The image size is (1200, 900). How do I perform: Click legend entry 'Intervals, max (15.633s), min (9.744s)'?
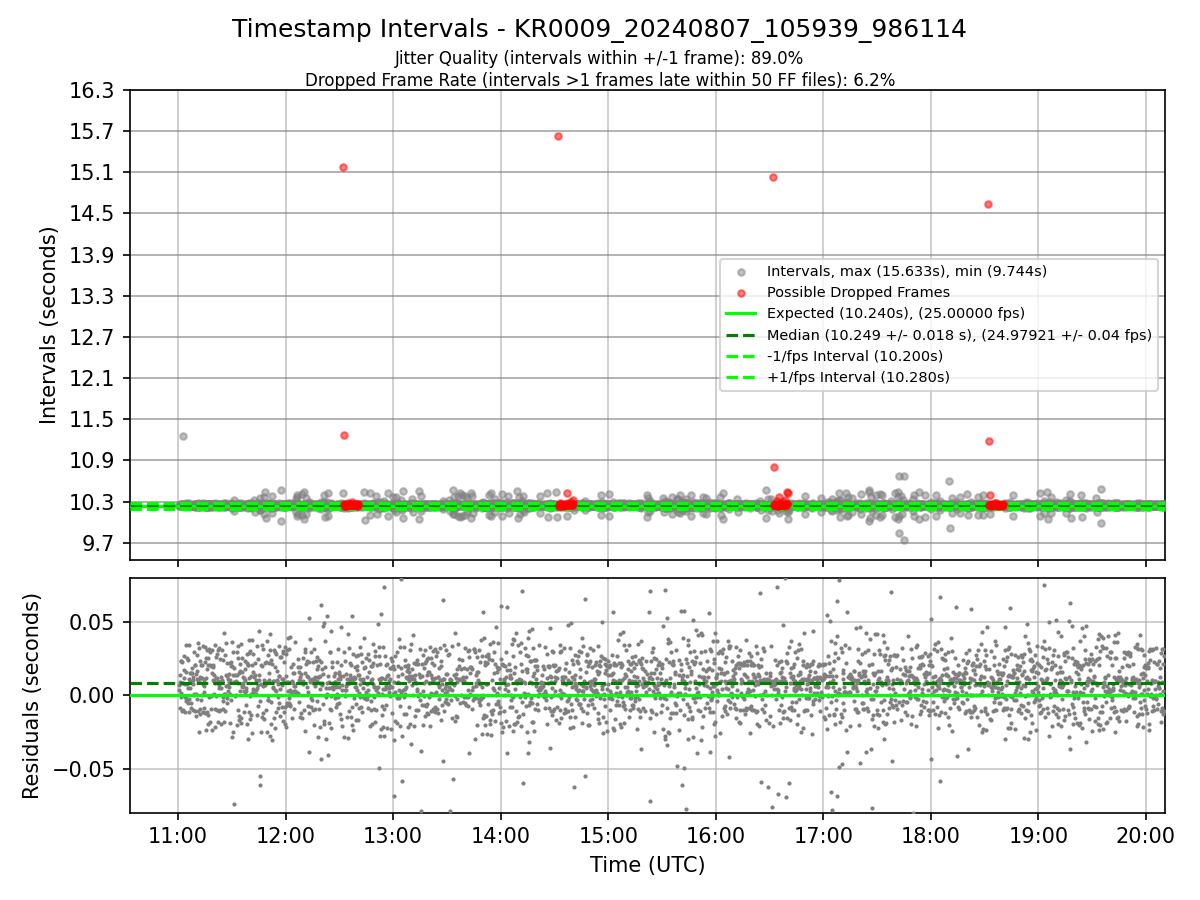click(907, 271)
